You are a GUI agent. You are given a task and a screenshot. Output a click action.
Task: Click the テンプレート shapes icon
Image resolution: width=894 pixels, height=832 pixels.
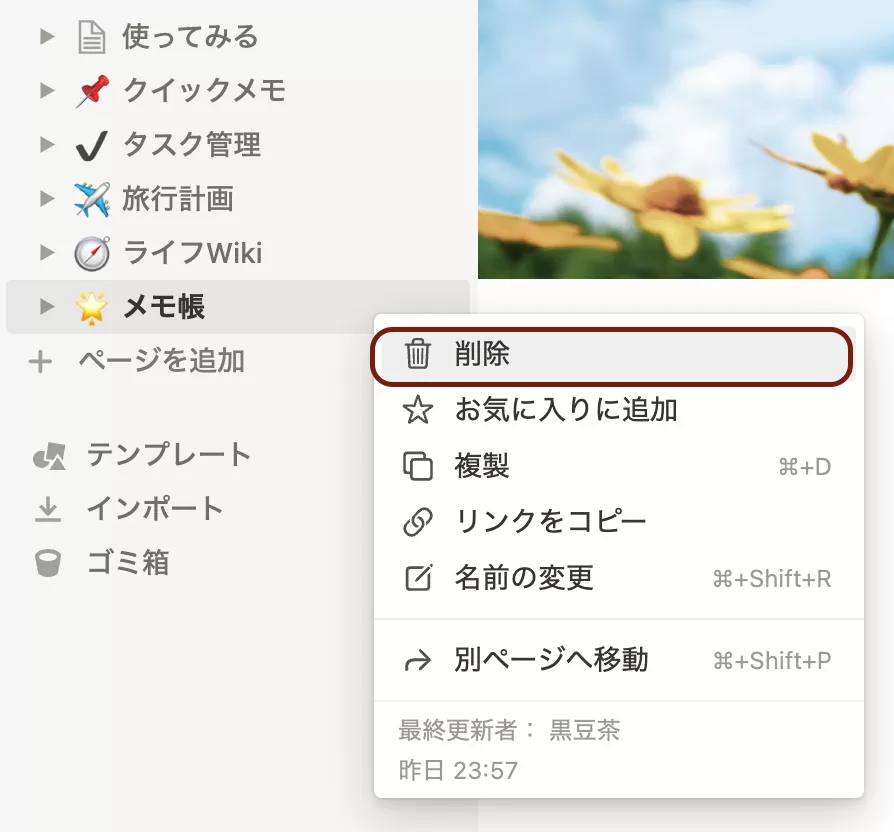click(49, 456)
